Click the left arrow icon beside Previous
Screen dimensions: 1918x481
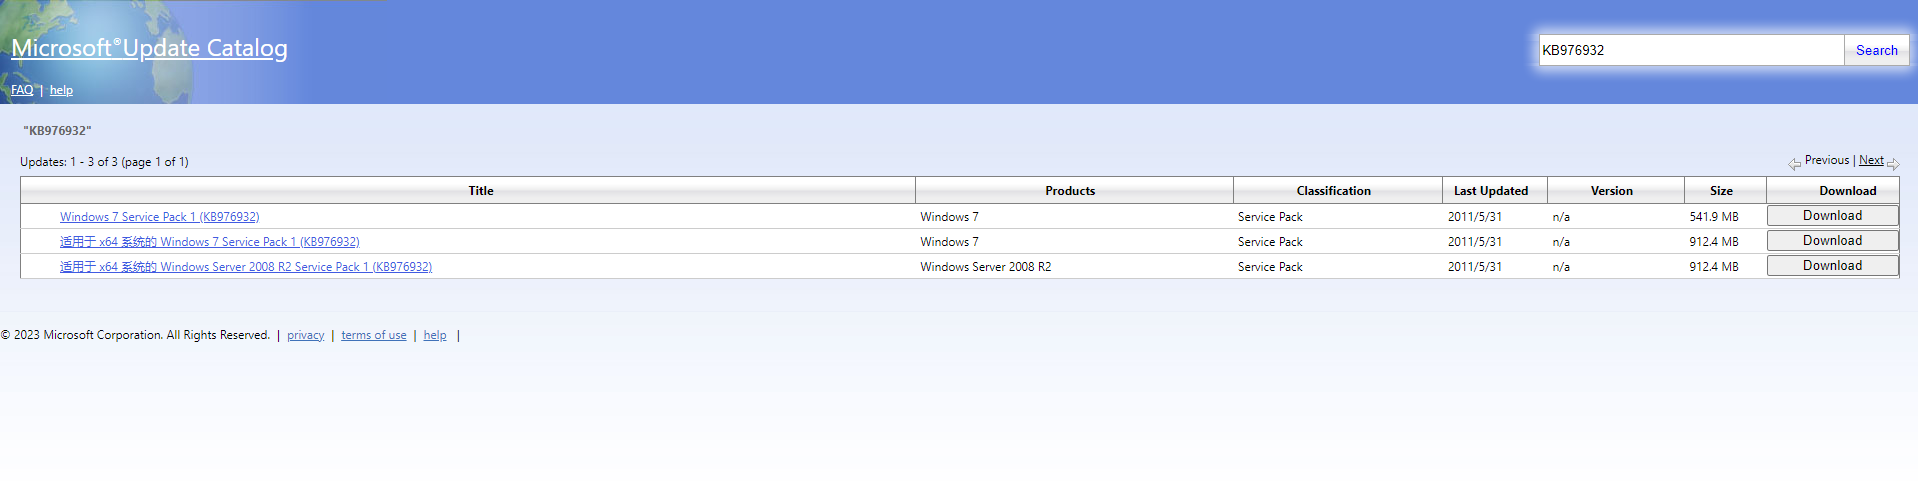pyautogui.click(x=1794, y=164)
